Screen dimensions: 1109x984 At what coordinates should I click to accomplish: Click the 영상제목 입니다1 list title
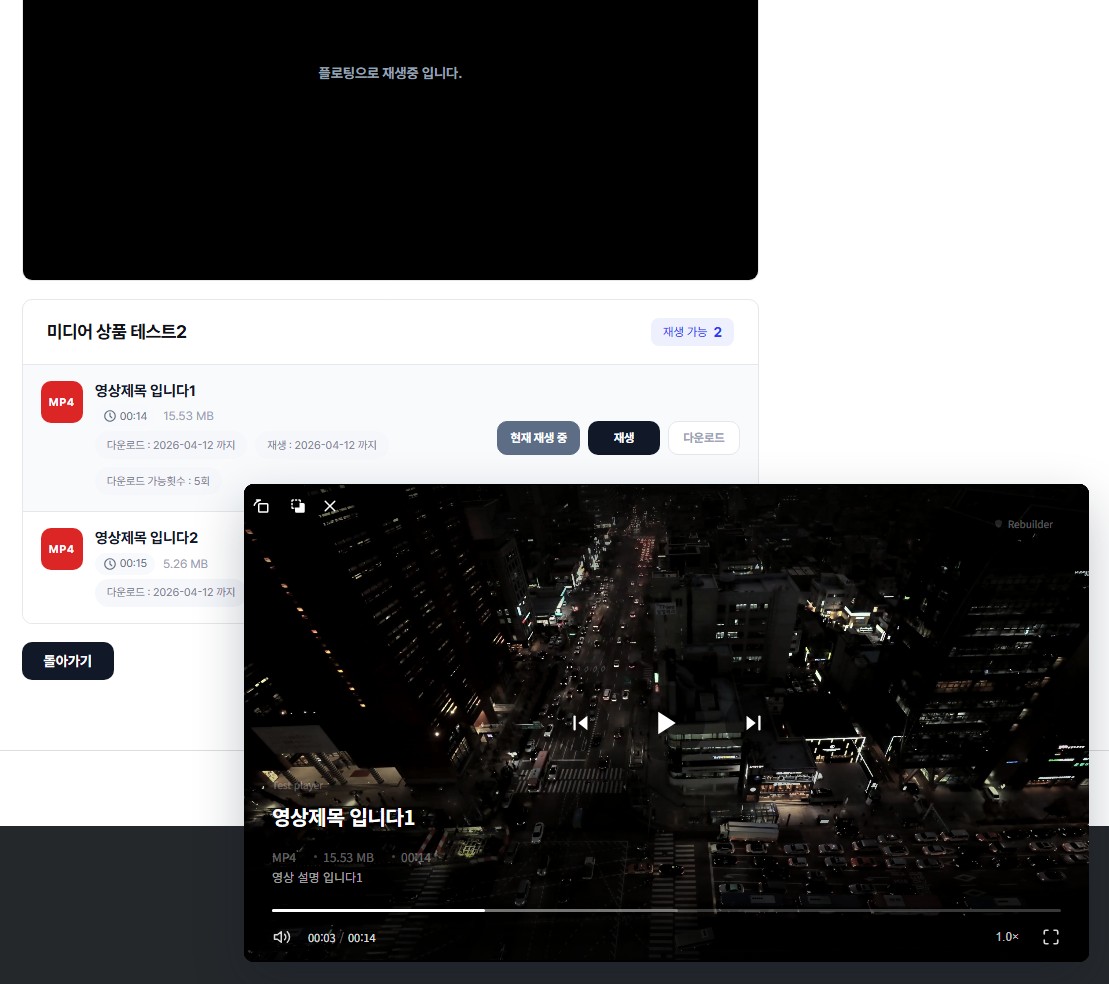pyautogui.click(x=145, y=390)
